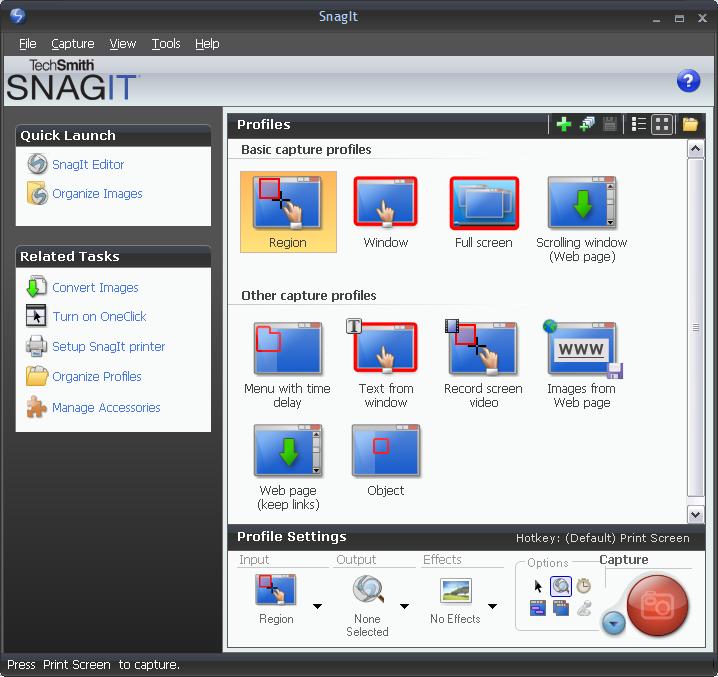The image size is (718, 677).
Task: Open the Tools menu
Action: (x=166, y=44)
